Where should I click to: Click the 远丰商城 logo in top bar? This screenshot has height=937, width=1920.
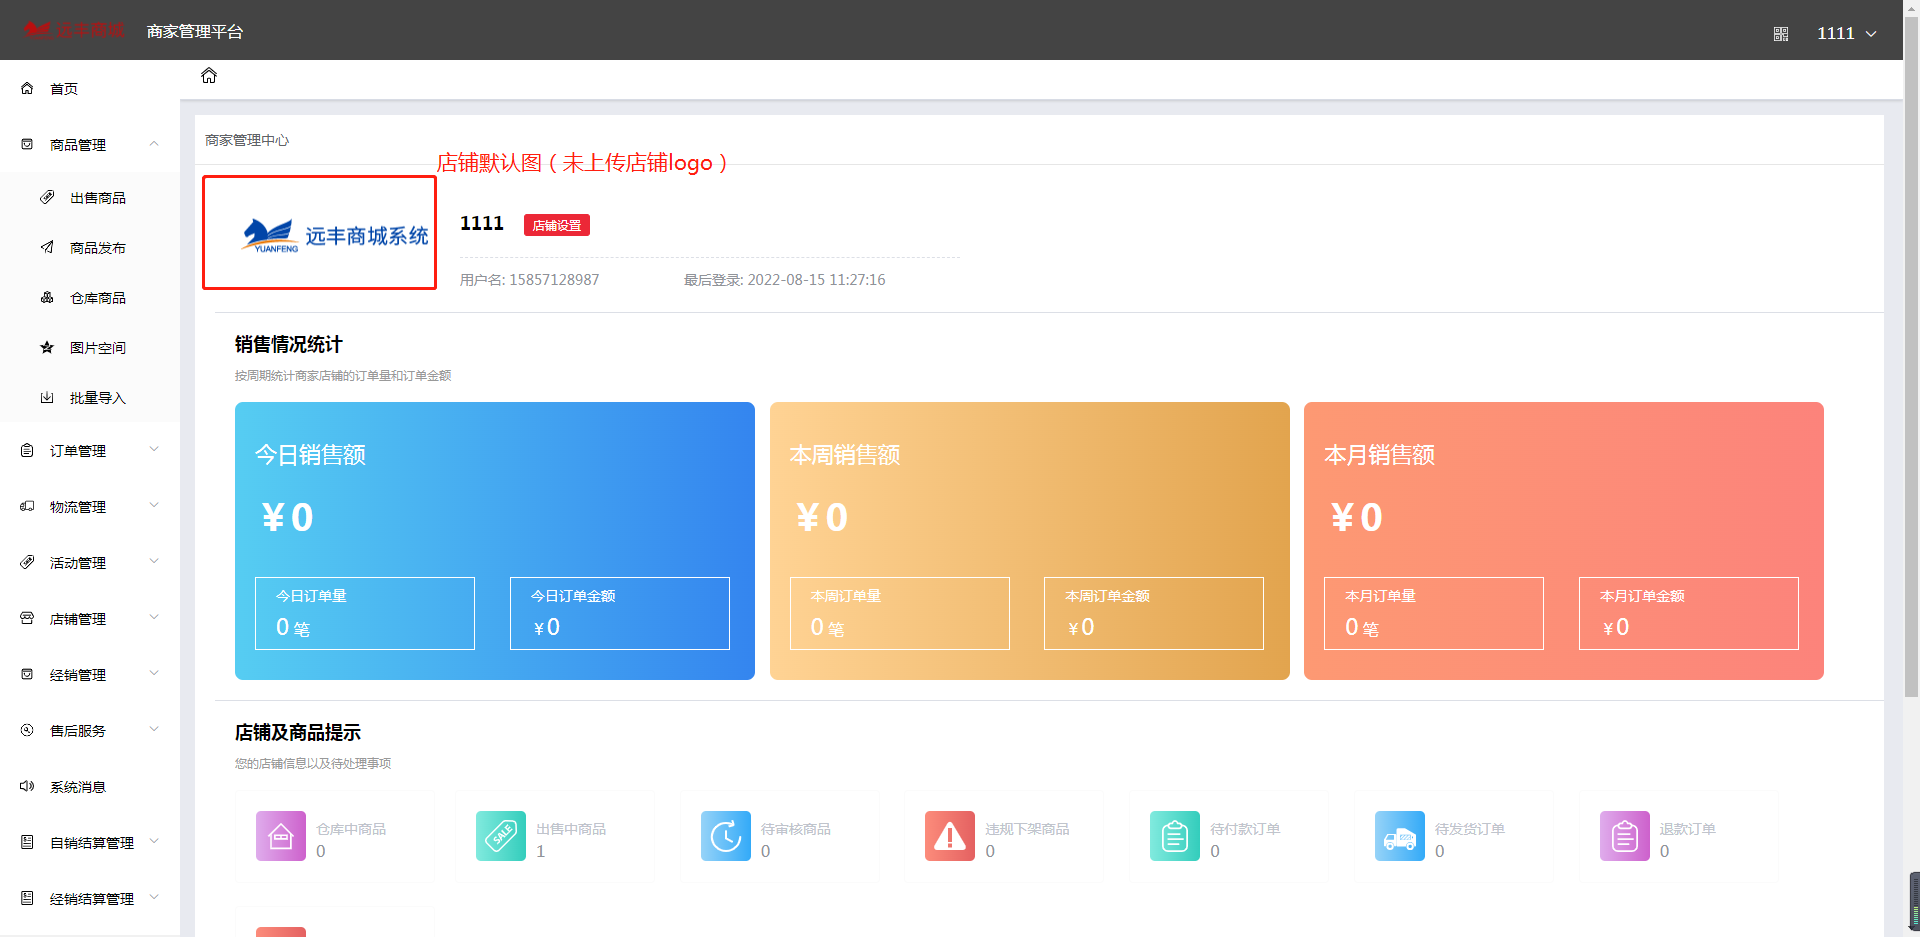pyautogui.click(x=73, y=30)
